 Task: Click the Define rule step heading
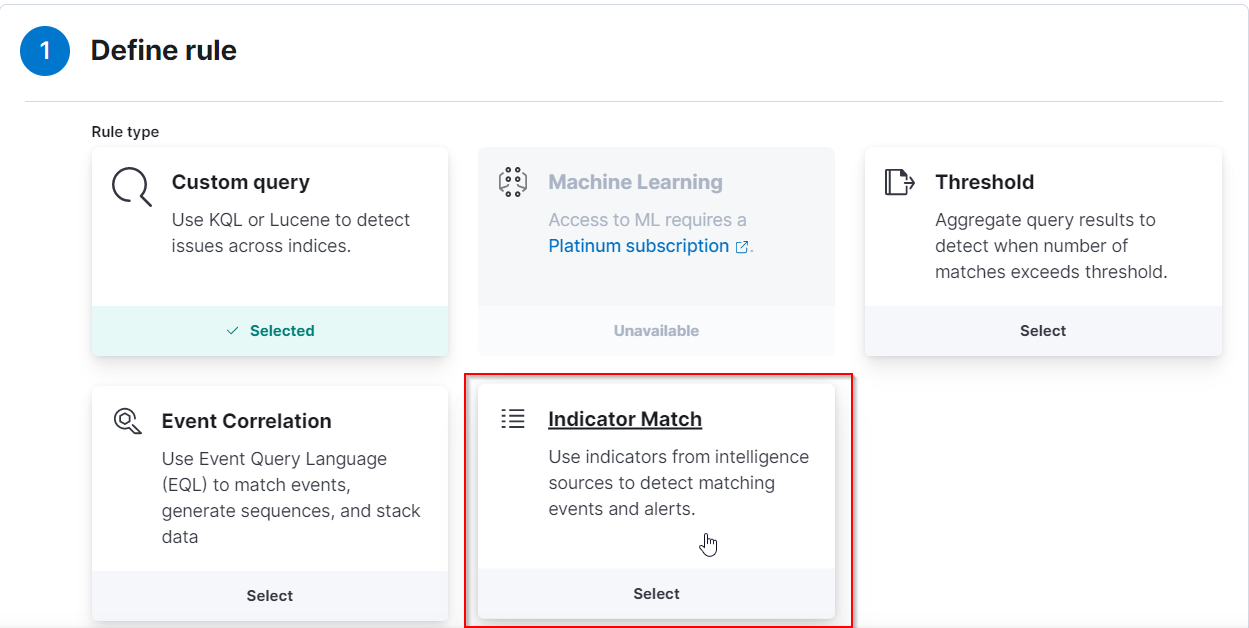[164, 51]
